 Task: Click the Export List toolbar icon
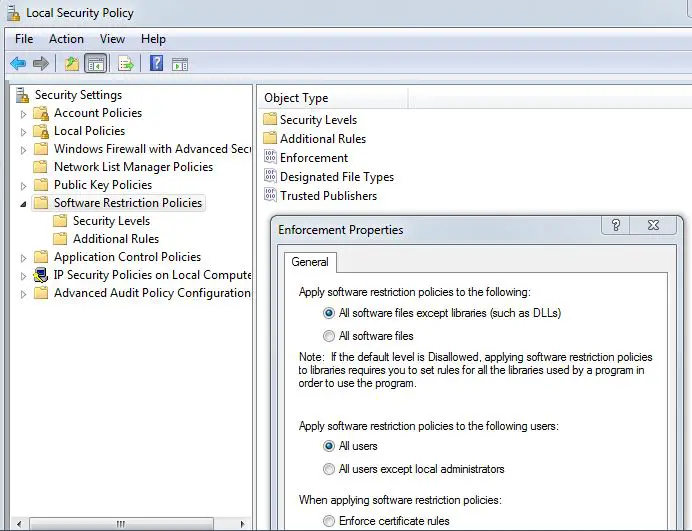point(126,64)
